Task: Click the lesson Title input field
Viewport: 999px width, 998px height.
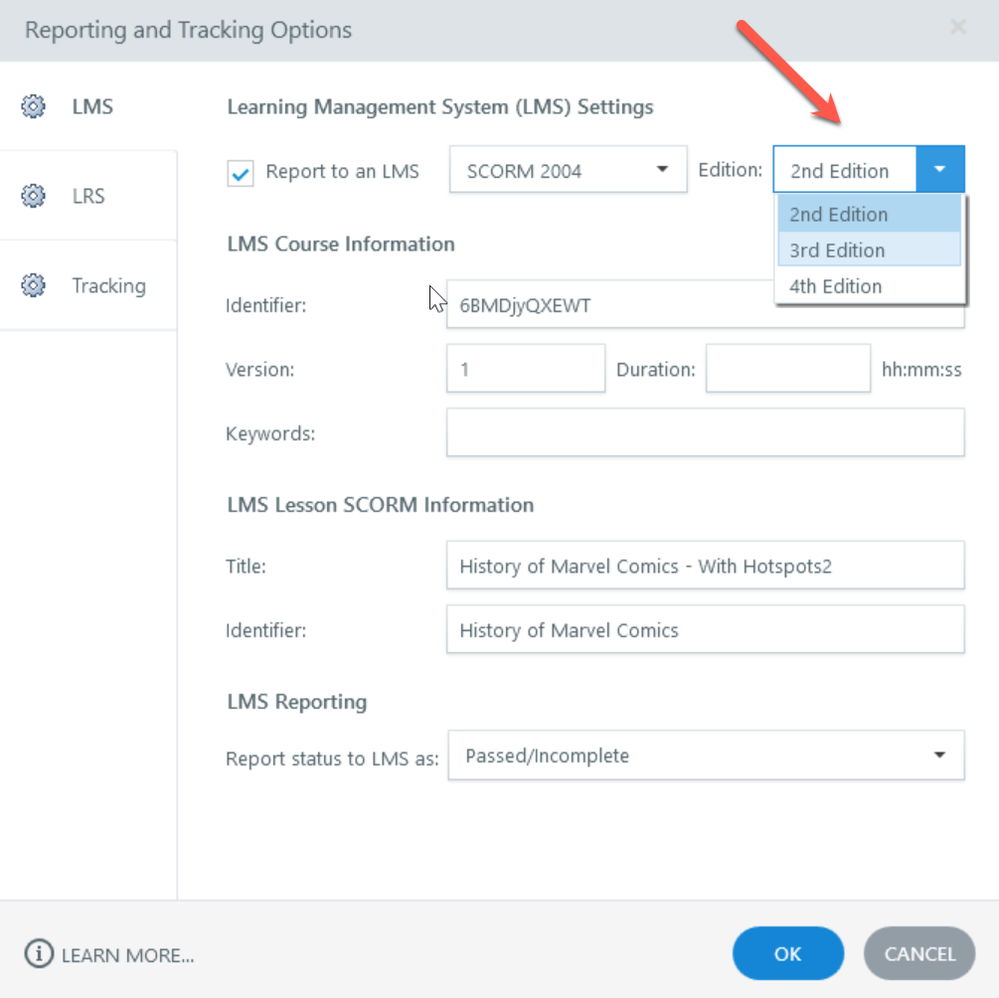Action: click(x=705, y=565)
